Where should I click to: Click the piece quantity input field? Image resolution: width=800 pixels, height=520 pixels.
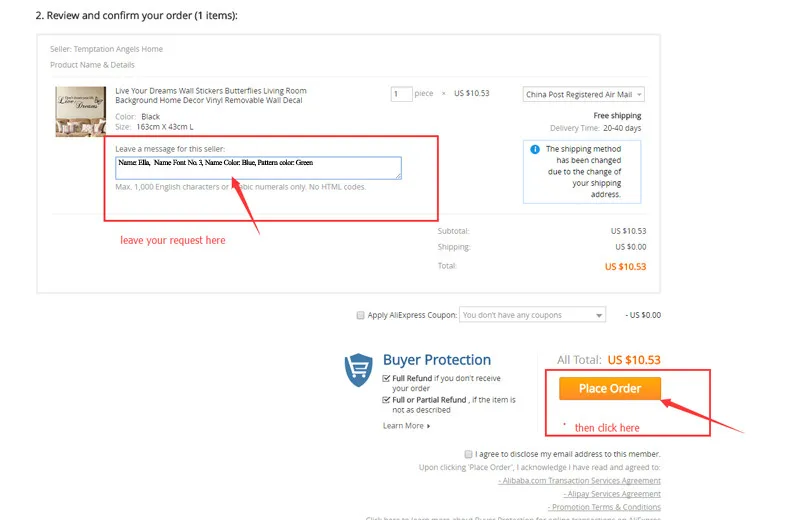click(402, 94)
